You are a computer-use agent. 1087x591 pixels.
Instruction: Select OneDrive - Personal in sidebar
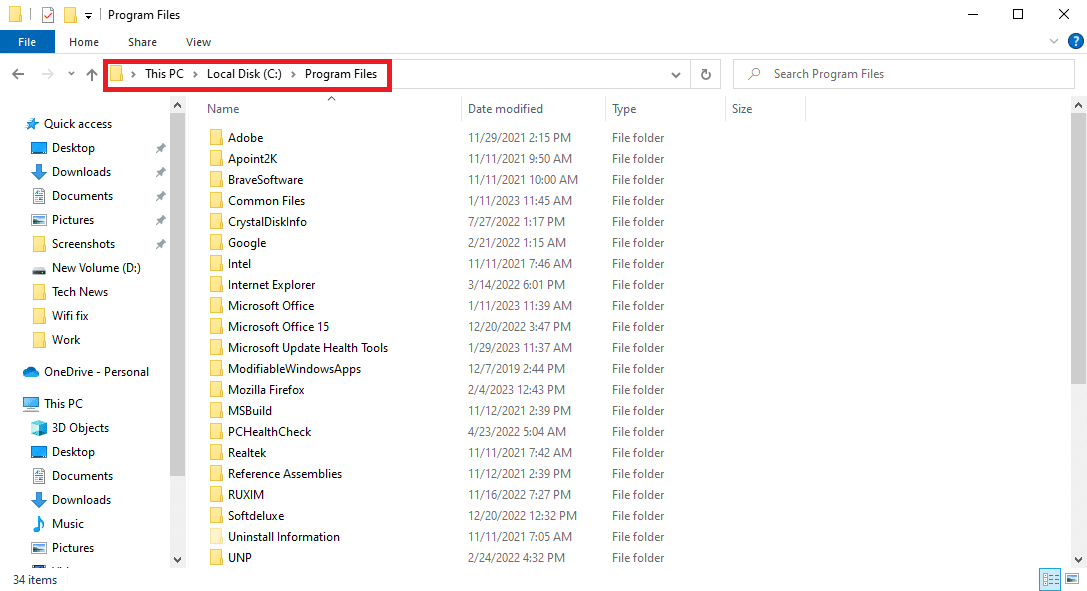[x=96, y=372]
